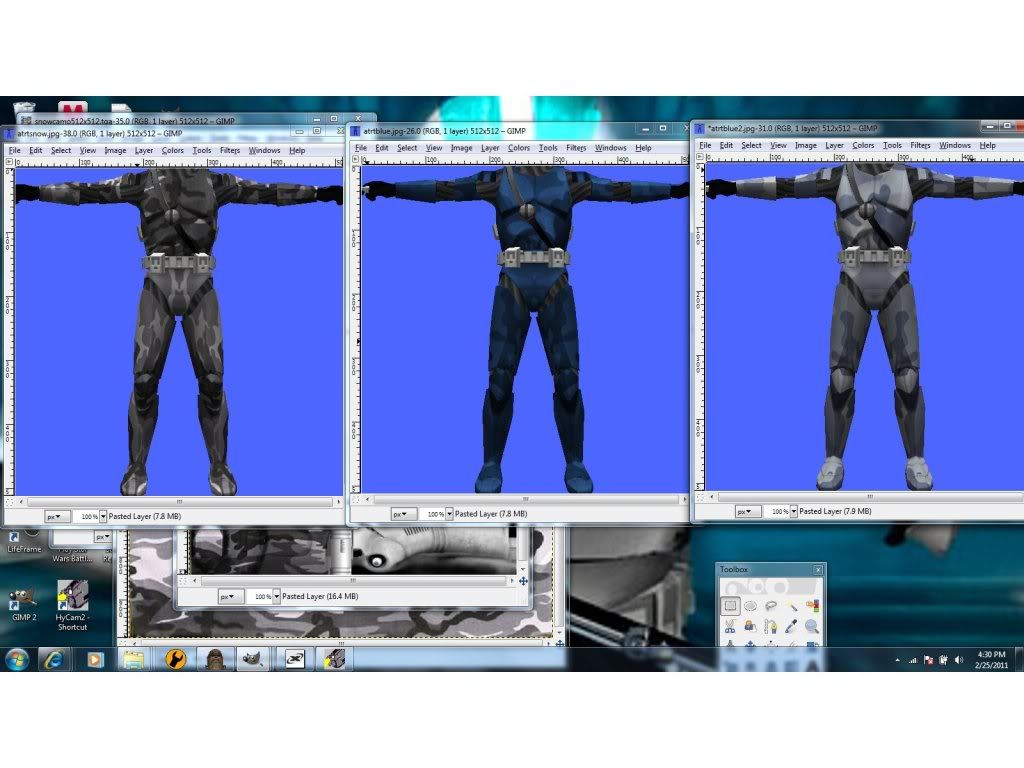
Task: Click navigation cross icon in Pasted Layer 16.4 MB window
Action: point(523,581)
